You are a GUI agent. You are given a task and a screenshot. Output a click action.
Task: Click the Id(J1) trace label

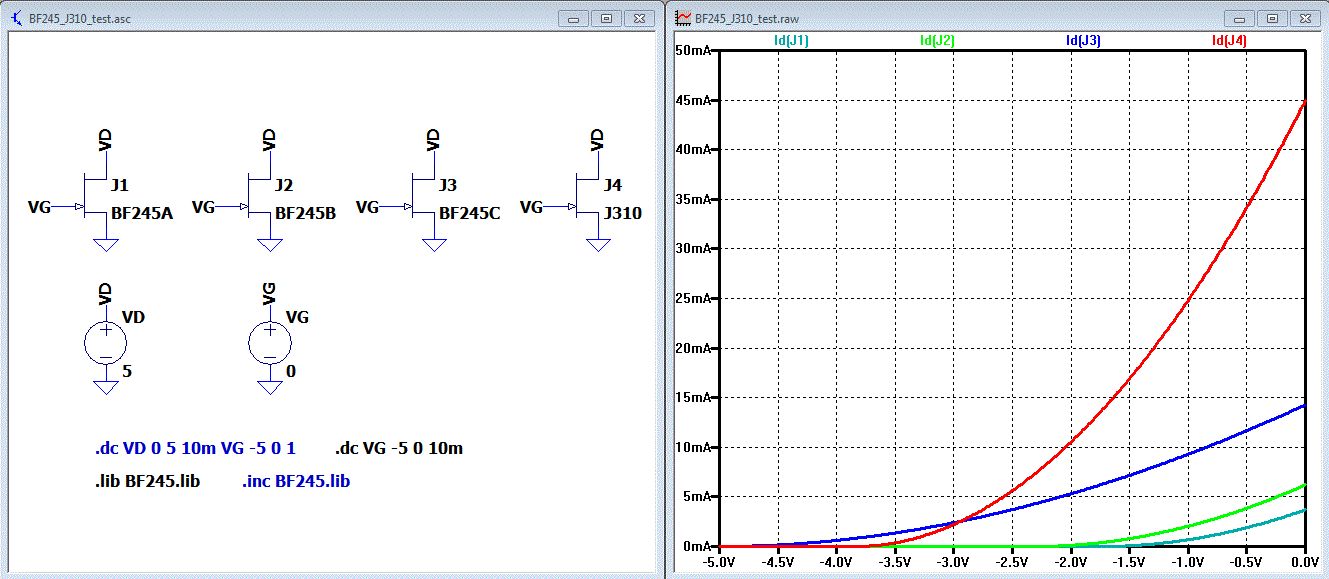(x=791, y=41)
